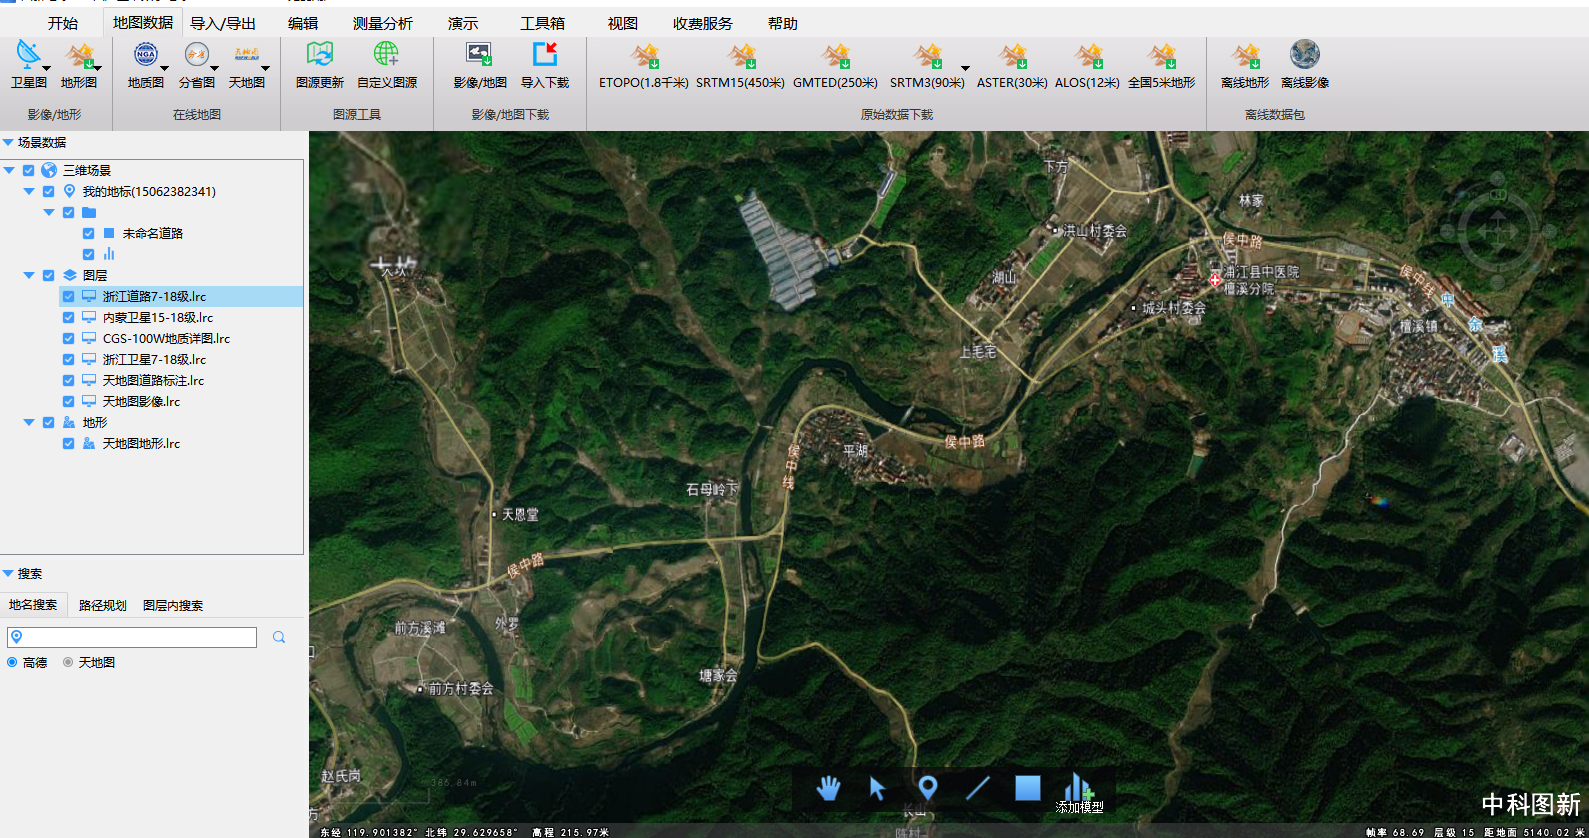Toggle checkbox for 我的地标(15062382341)
The width and height of the screenshot is (1589, 838).
click(x=48, y=191)
